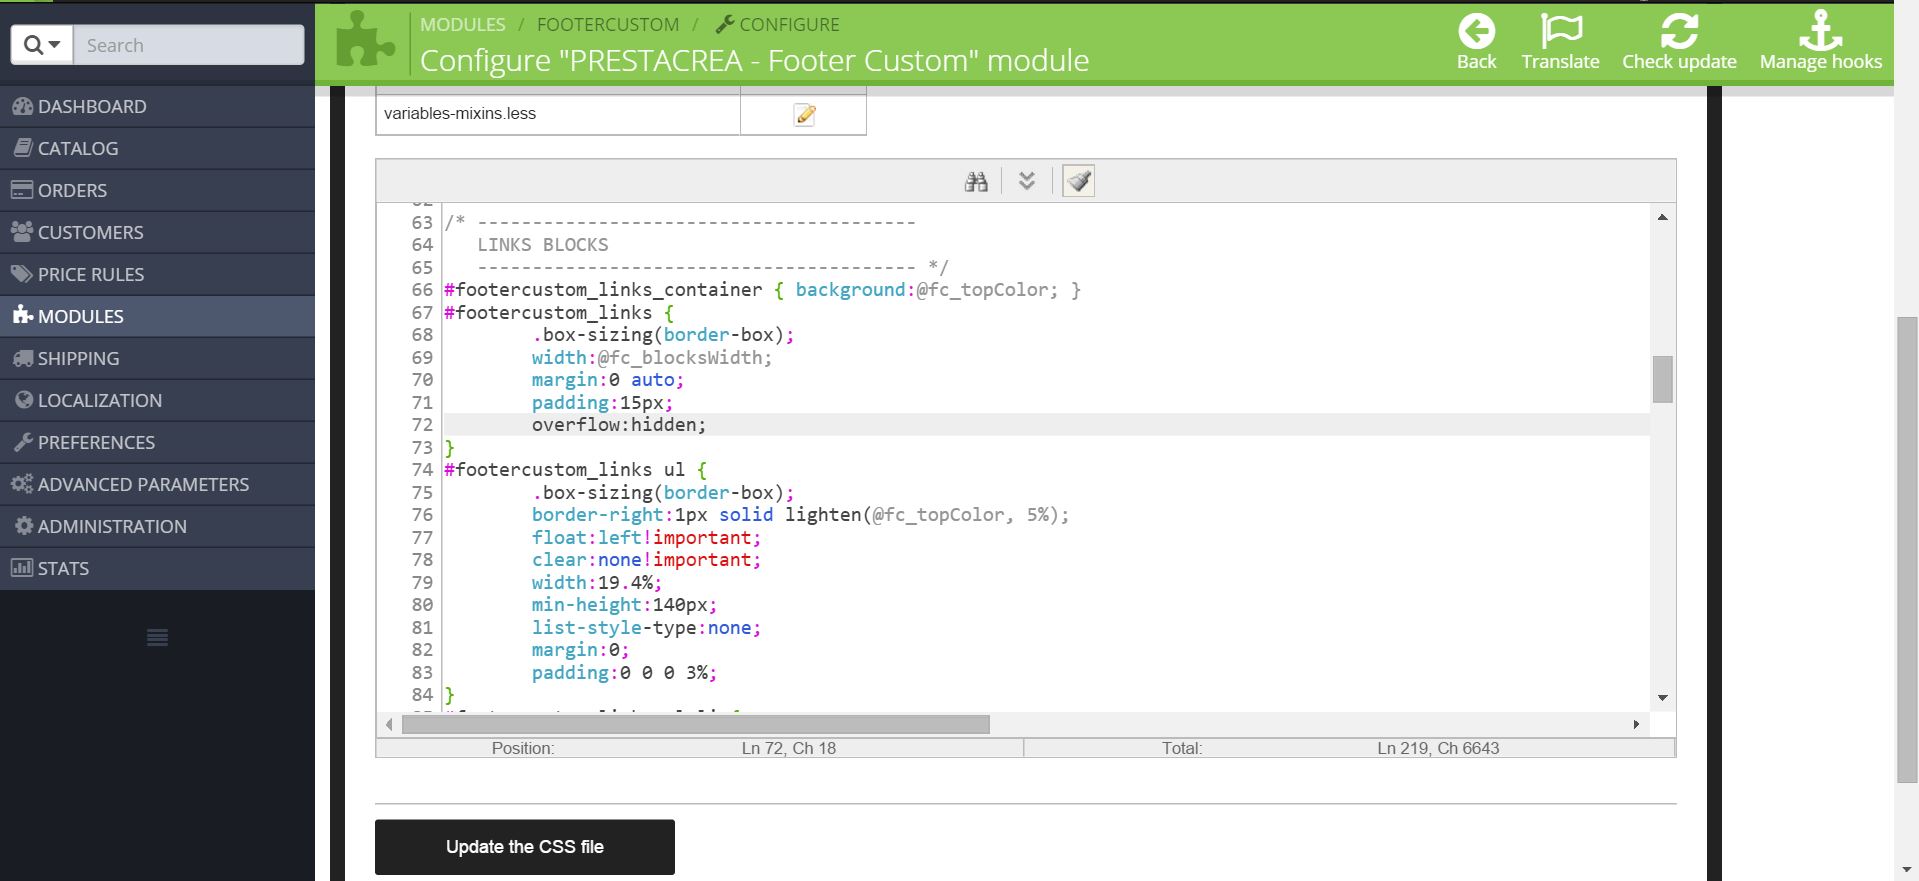Image resolution: width=1919 pixels, height=881 pixels.
Task: Click the Advanced Parameters gears icon
Action: click(x=22, y=484)
